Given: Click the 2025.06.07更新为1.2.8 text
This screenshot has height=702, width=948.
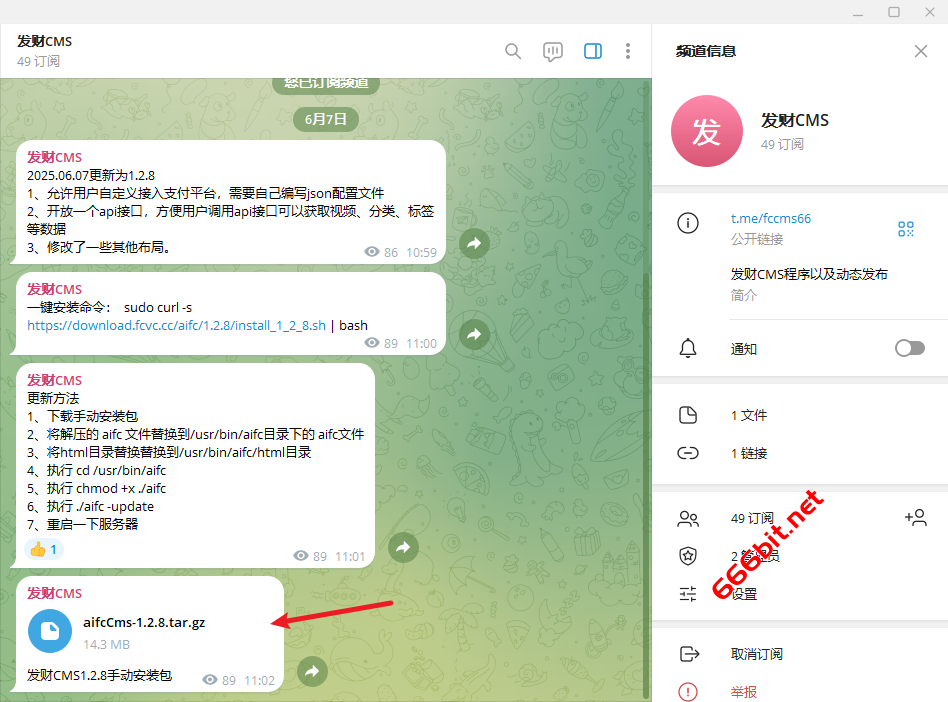Looking at the screenshot, I should tap(91, 175).
